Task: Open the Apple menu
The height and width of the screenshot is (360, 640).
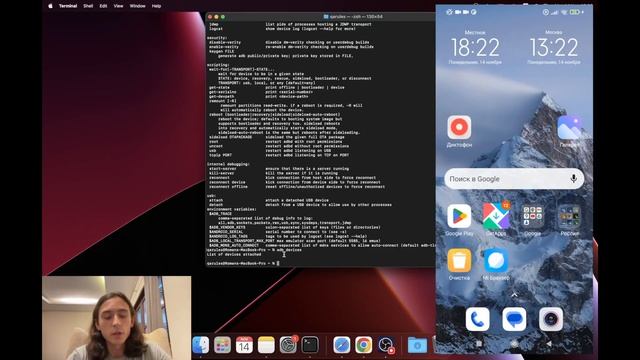Action: [x=50, y=6]
